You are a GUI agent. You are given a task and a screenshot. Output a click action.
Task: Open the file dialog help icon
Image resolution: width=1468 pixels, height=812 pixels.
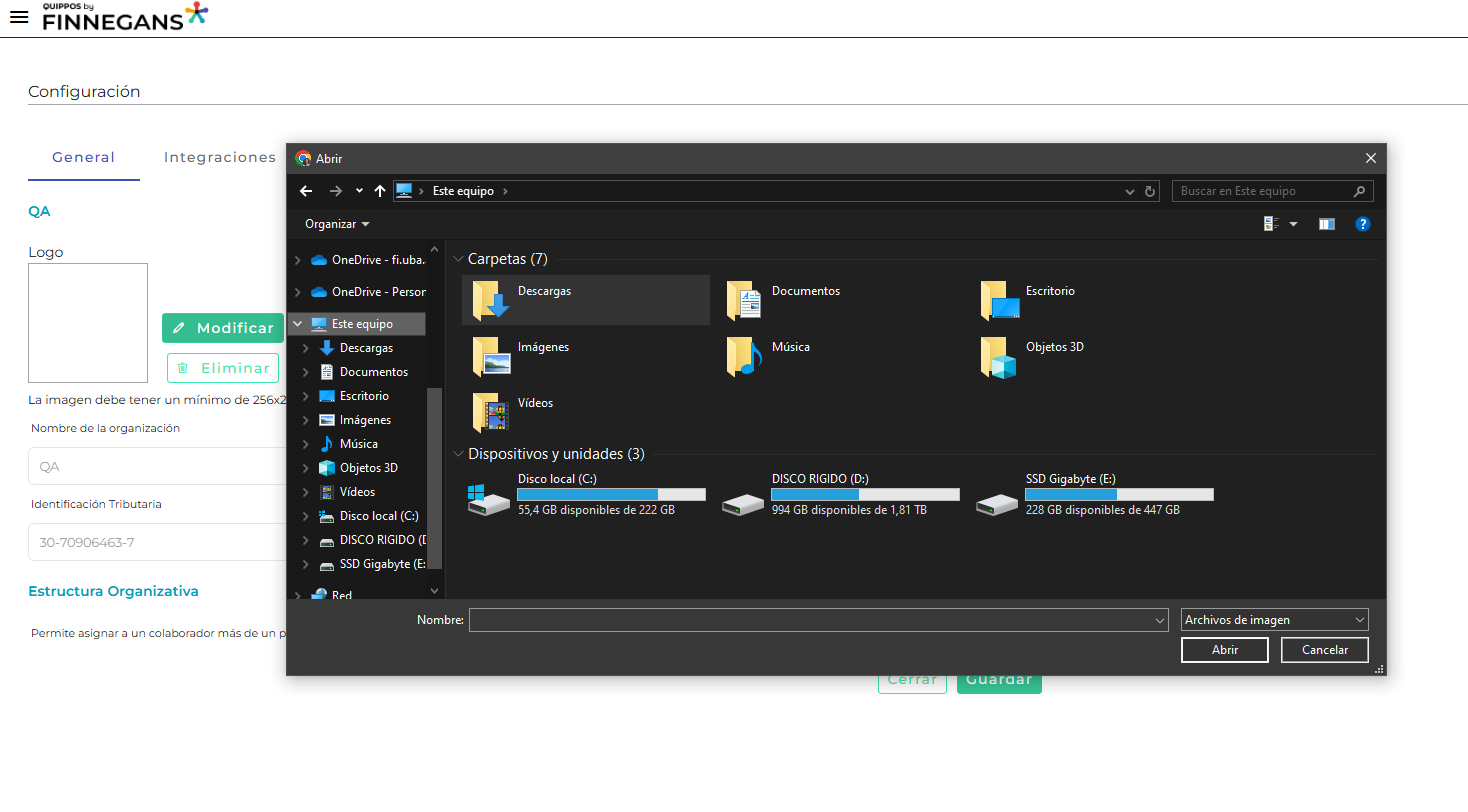tap(1362, 224)
